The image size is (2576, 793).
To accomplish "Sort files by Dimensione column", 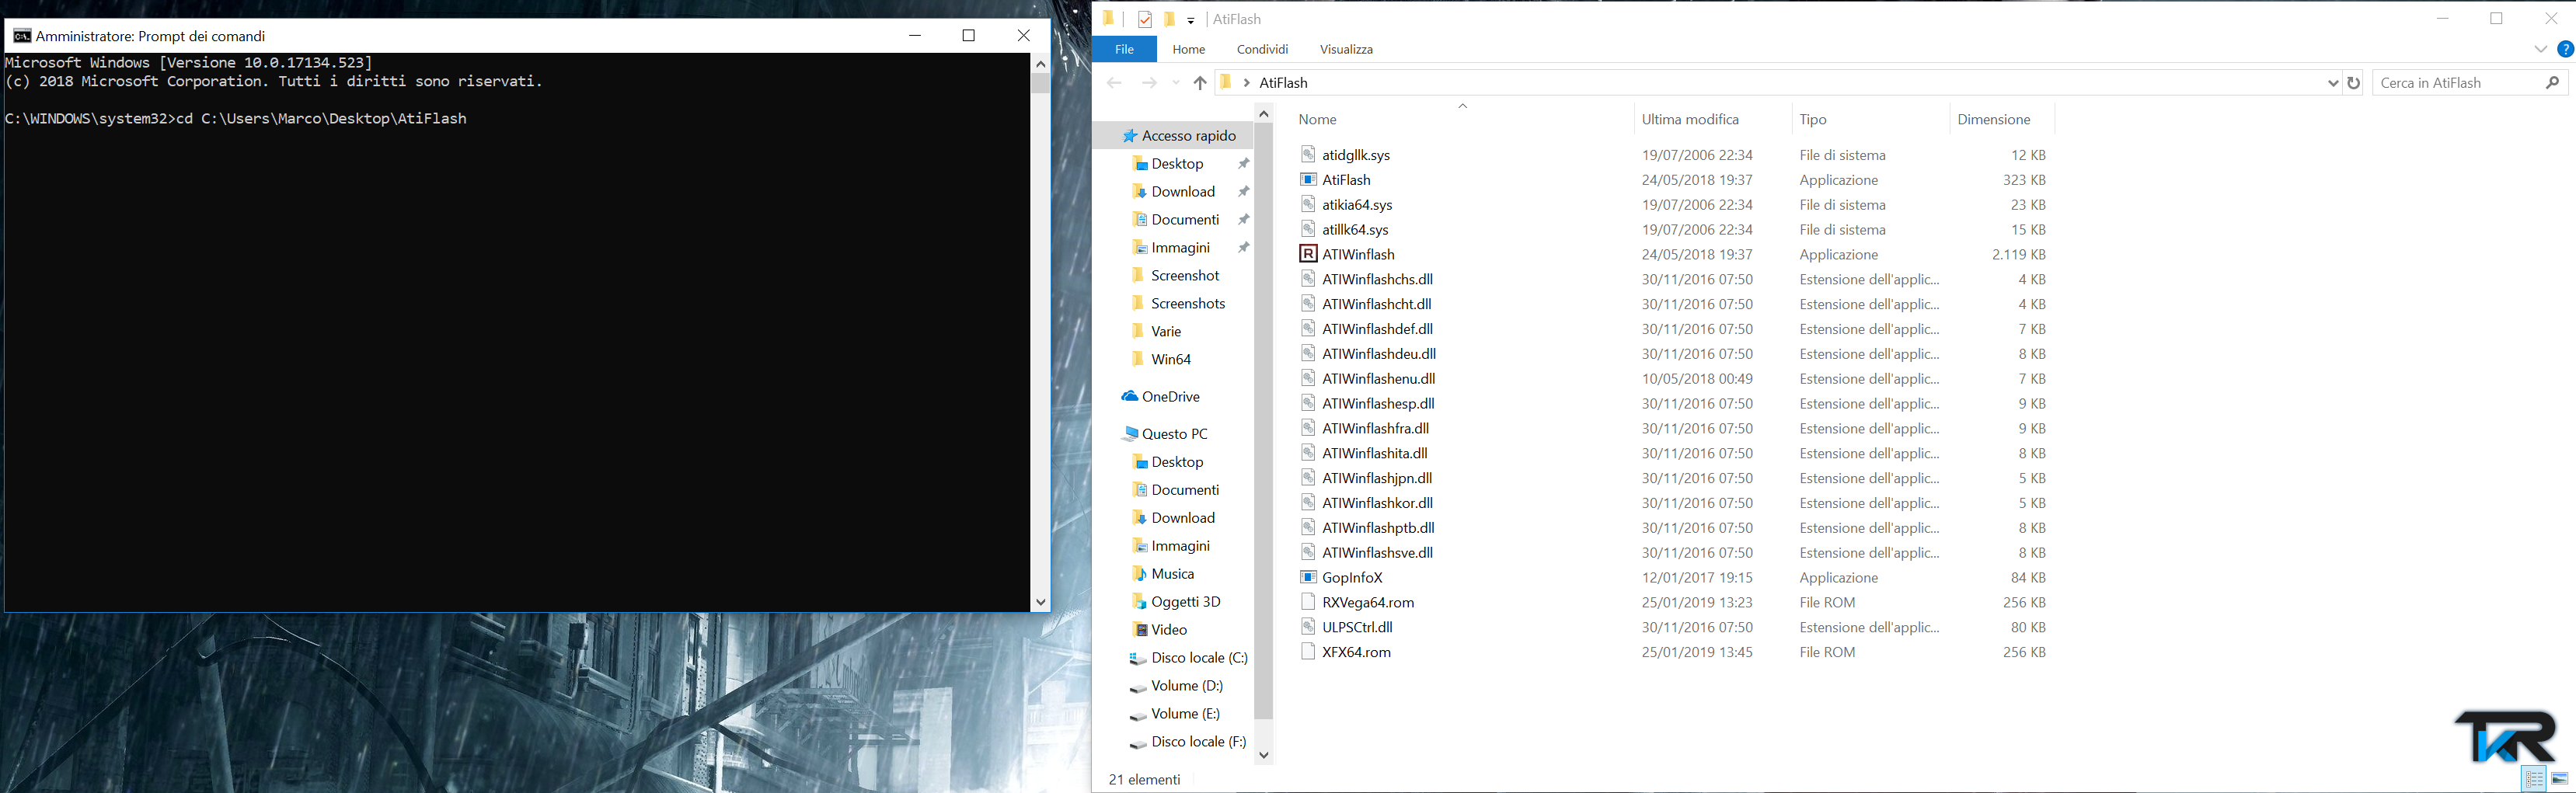I will (1994, 119).
